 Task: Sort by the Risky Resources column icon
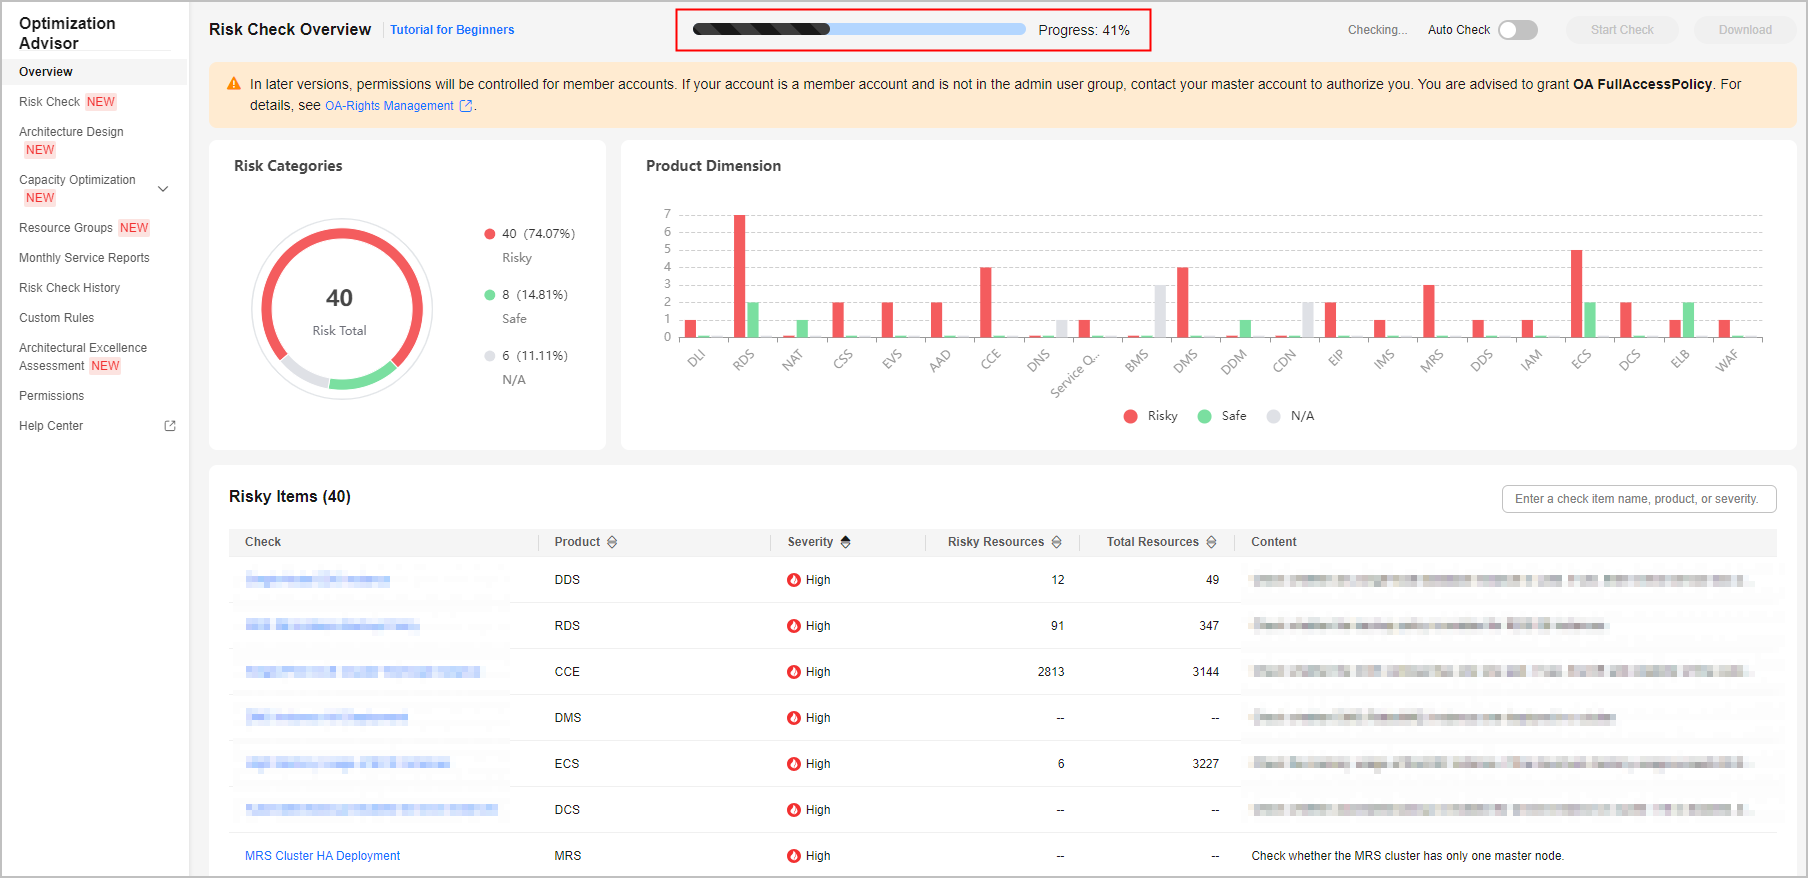1056,542
